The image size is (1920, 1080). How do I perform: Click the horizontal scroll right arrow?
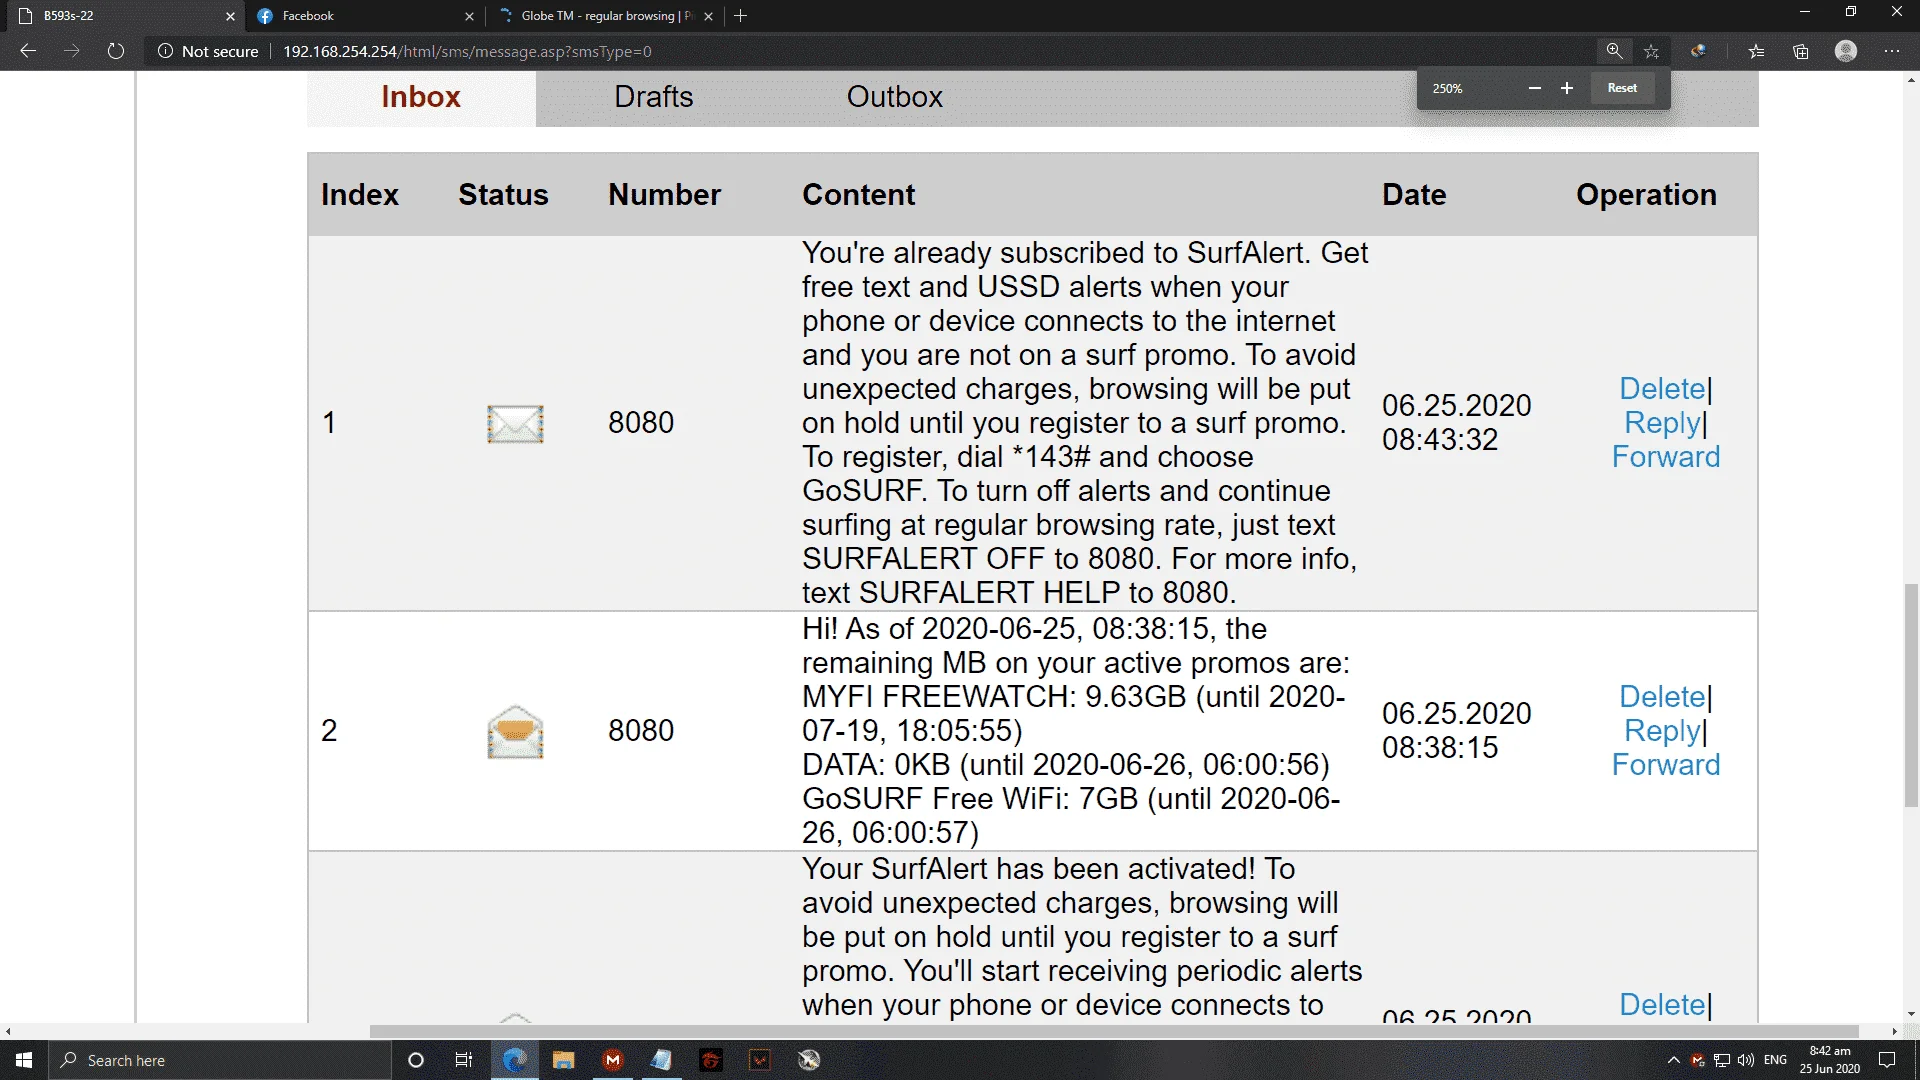click(1894, 1031)
